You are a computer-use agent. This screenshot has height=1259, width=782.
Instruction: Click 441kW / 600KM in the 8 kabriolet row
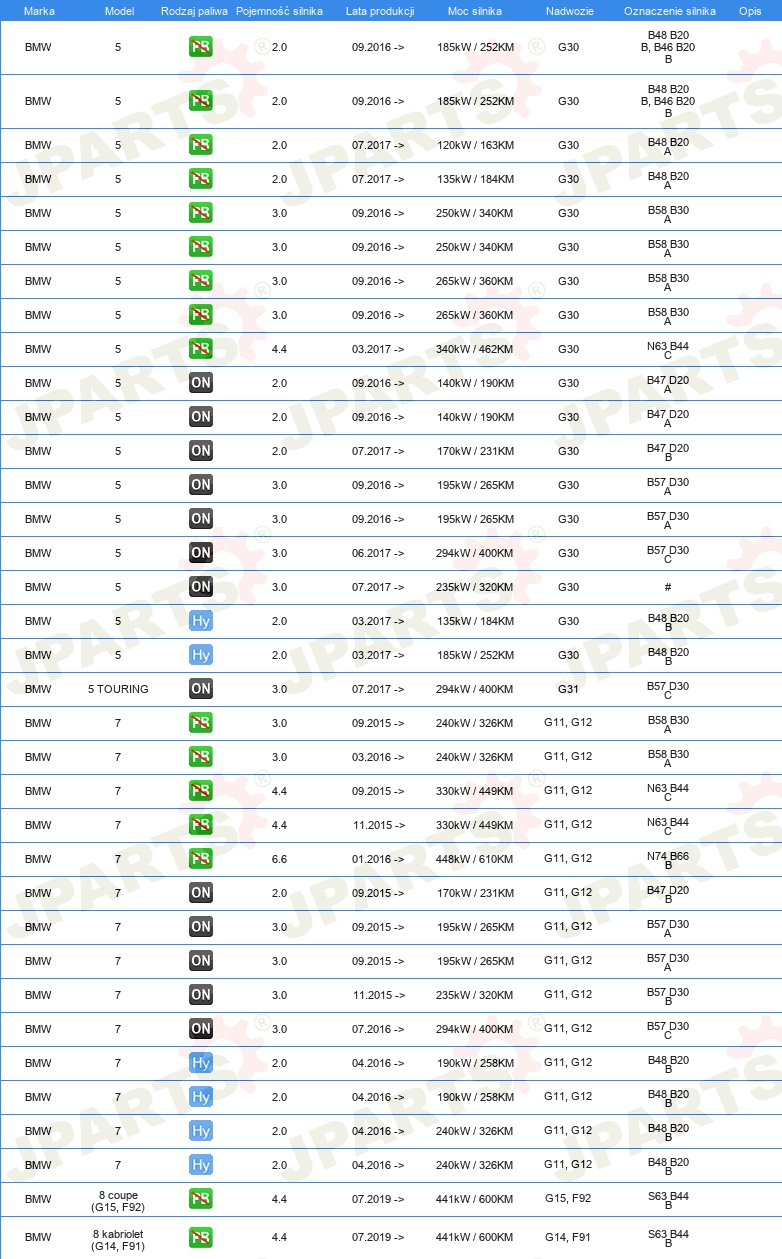point(475,1237)
